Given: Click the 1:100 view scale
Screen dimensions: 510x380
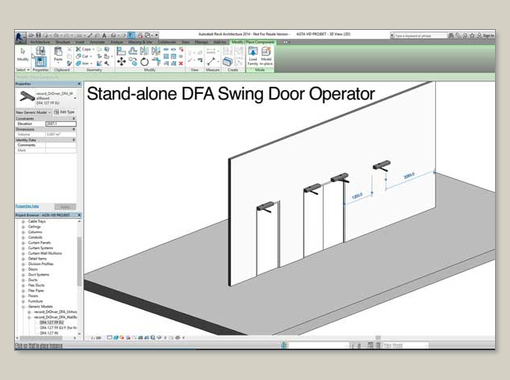Looking at the screenshot, I should pos(96,338).
